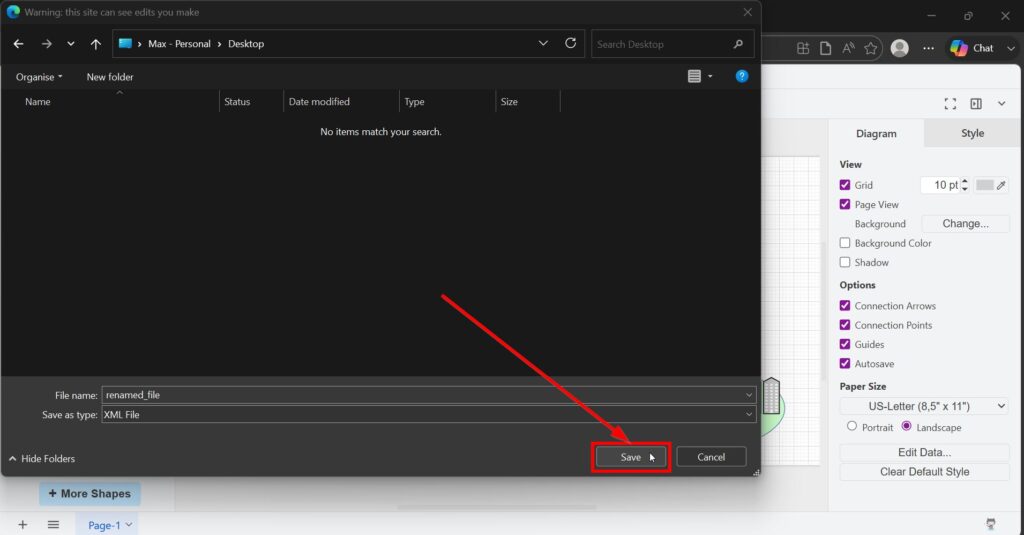Refresh the Desktop folder listing
Screen dimensions: 1024x535
pos(571,43)
